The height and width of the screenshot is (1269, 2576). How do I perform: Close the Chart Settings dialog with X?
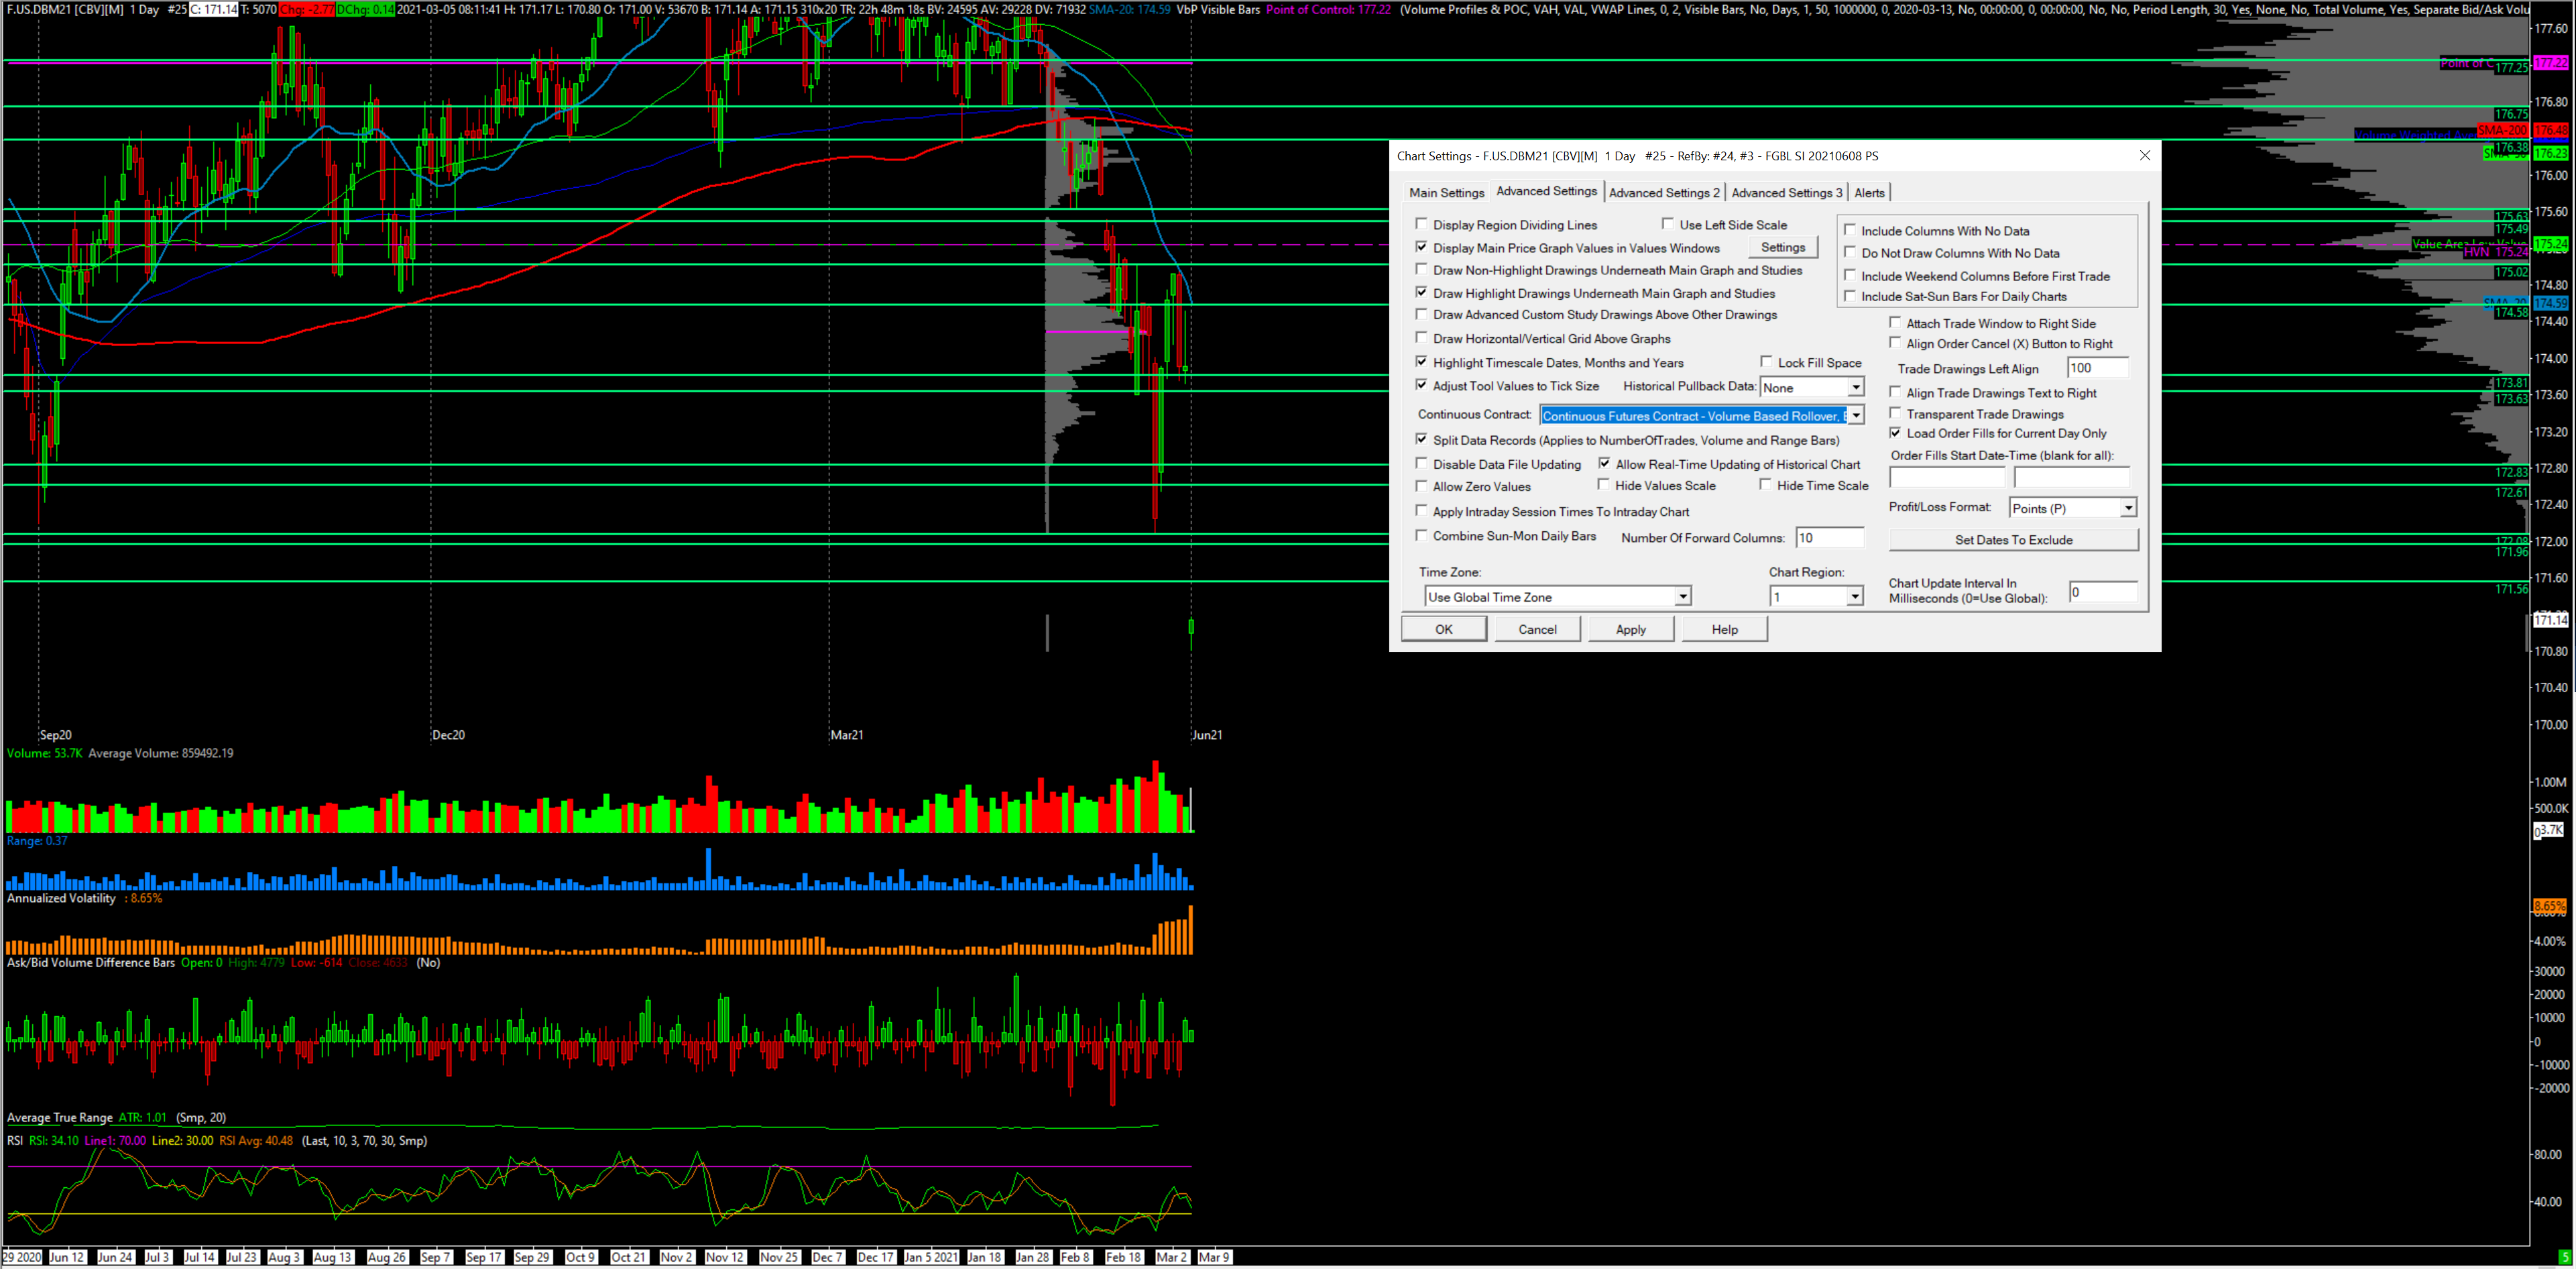pos(2144,156)
